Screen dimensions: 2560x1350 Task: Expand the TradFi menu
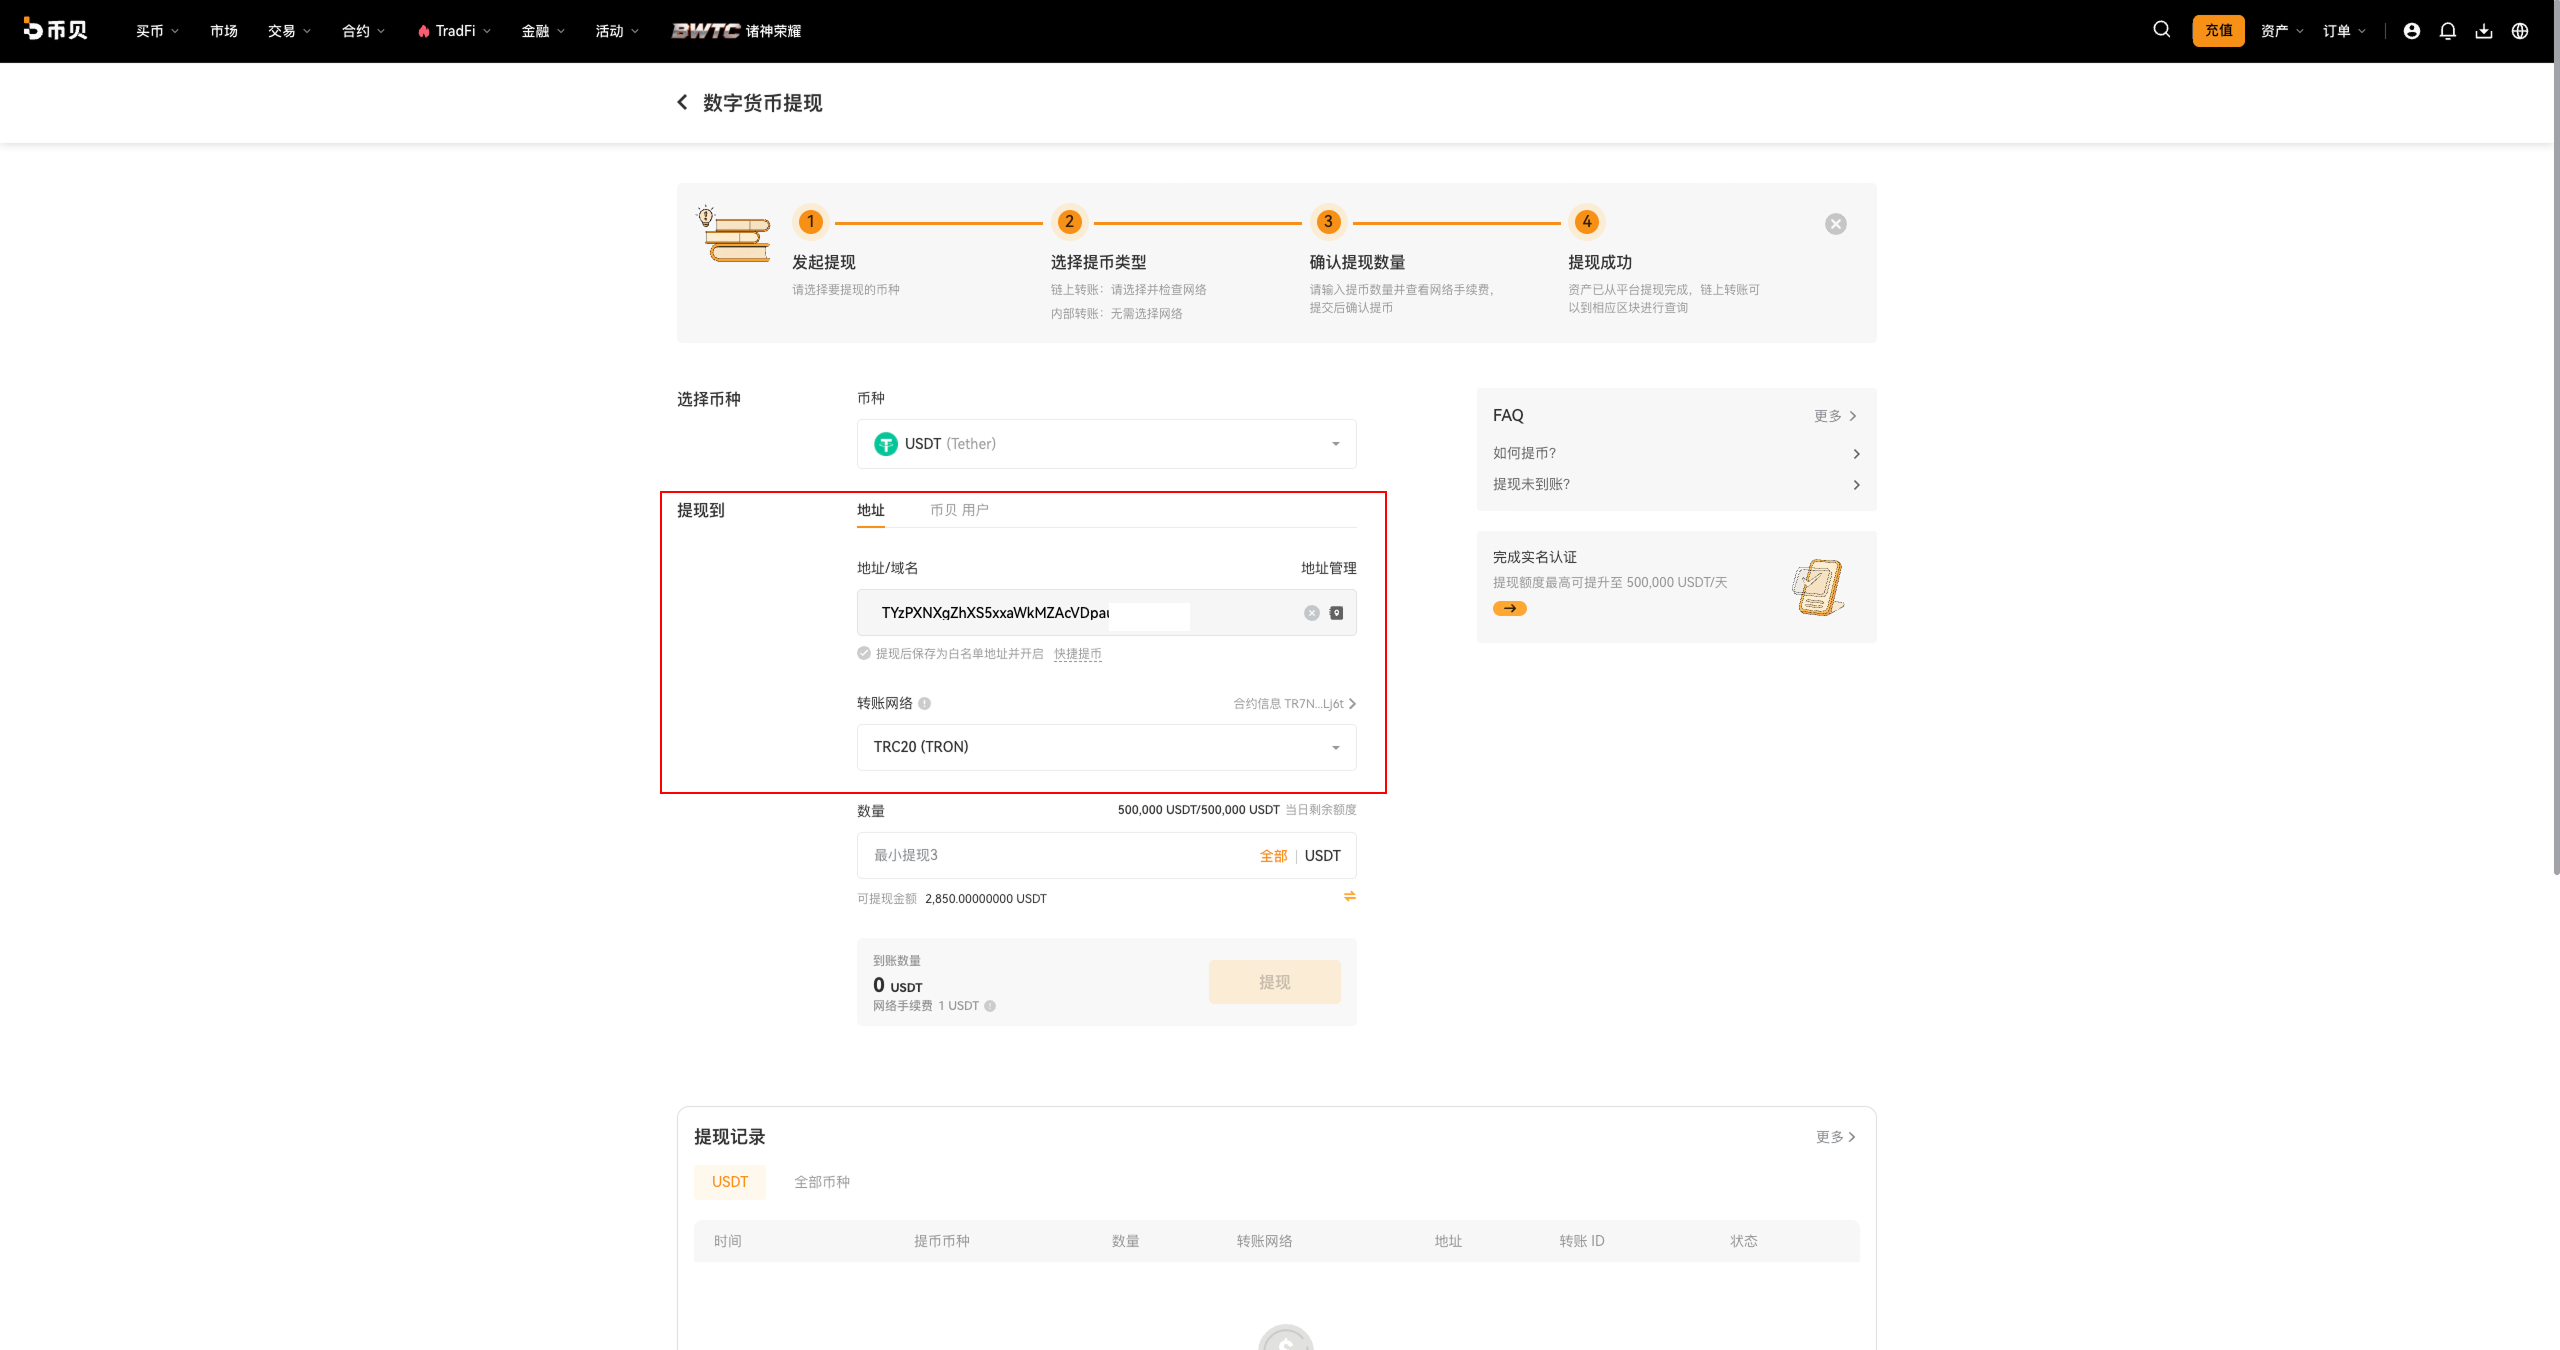coord(454,31)
